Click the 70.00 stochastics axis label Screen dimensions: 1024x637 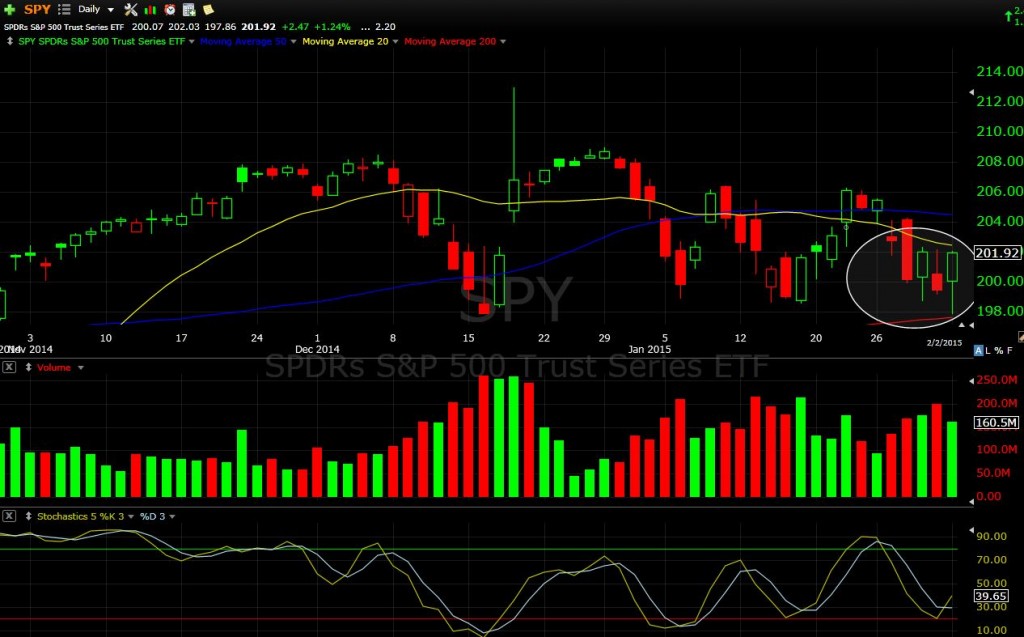991,560
